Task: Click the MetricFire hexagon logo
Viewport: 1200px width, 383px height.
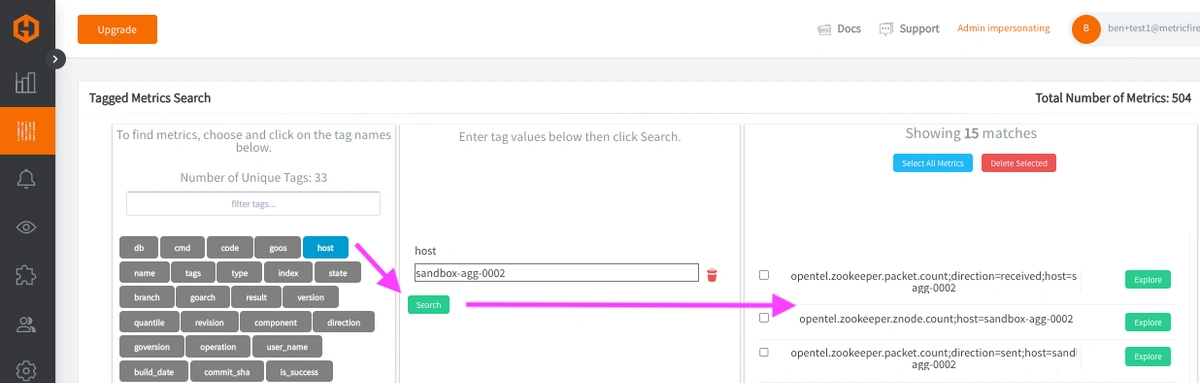Action: click(27, 29)
